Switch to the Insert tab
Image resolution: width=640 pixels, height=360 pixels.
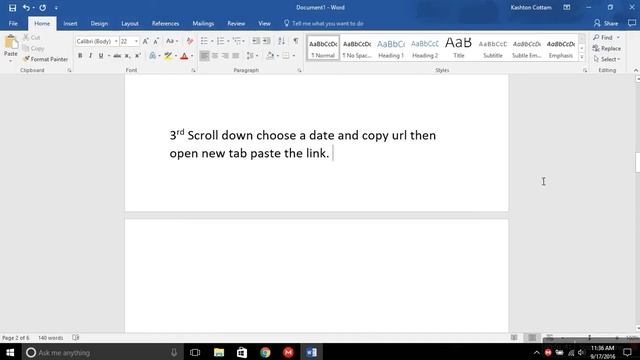coord(70,24)
